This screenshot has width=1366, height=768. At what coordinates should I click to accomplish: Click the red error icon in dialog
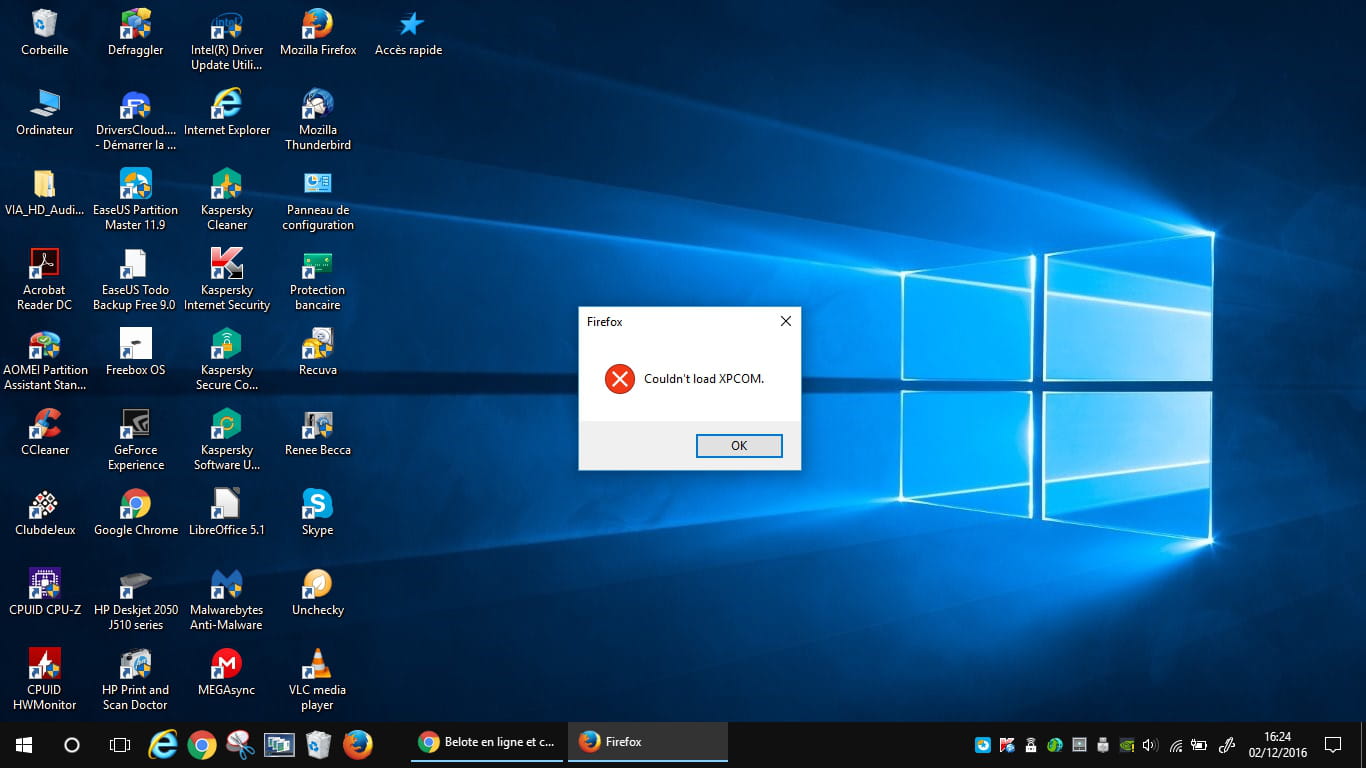[620, 379]
